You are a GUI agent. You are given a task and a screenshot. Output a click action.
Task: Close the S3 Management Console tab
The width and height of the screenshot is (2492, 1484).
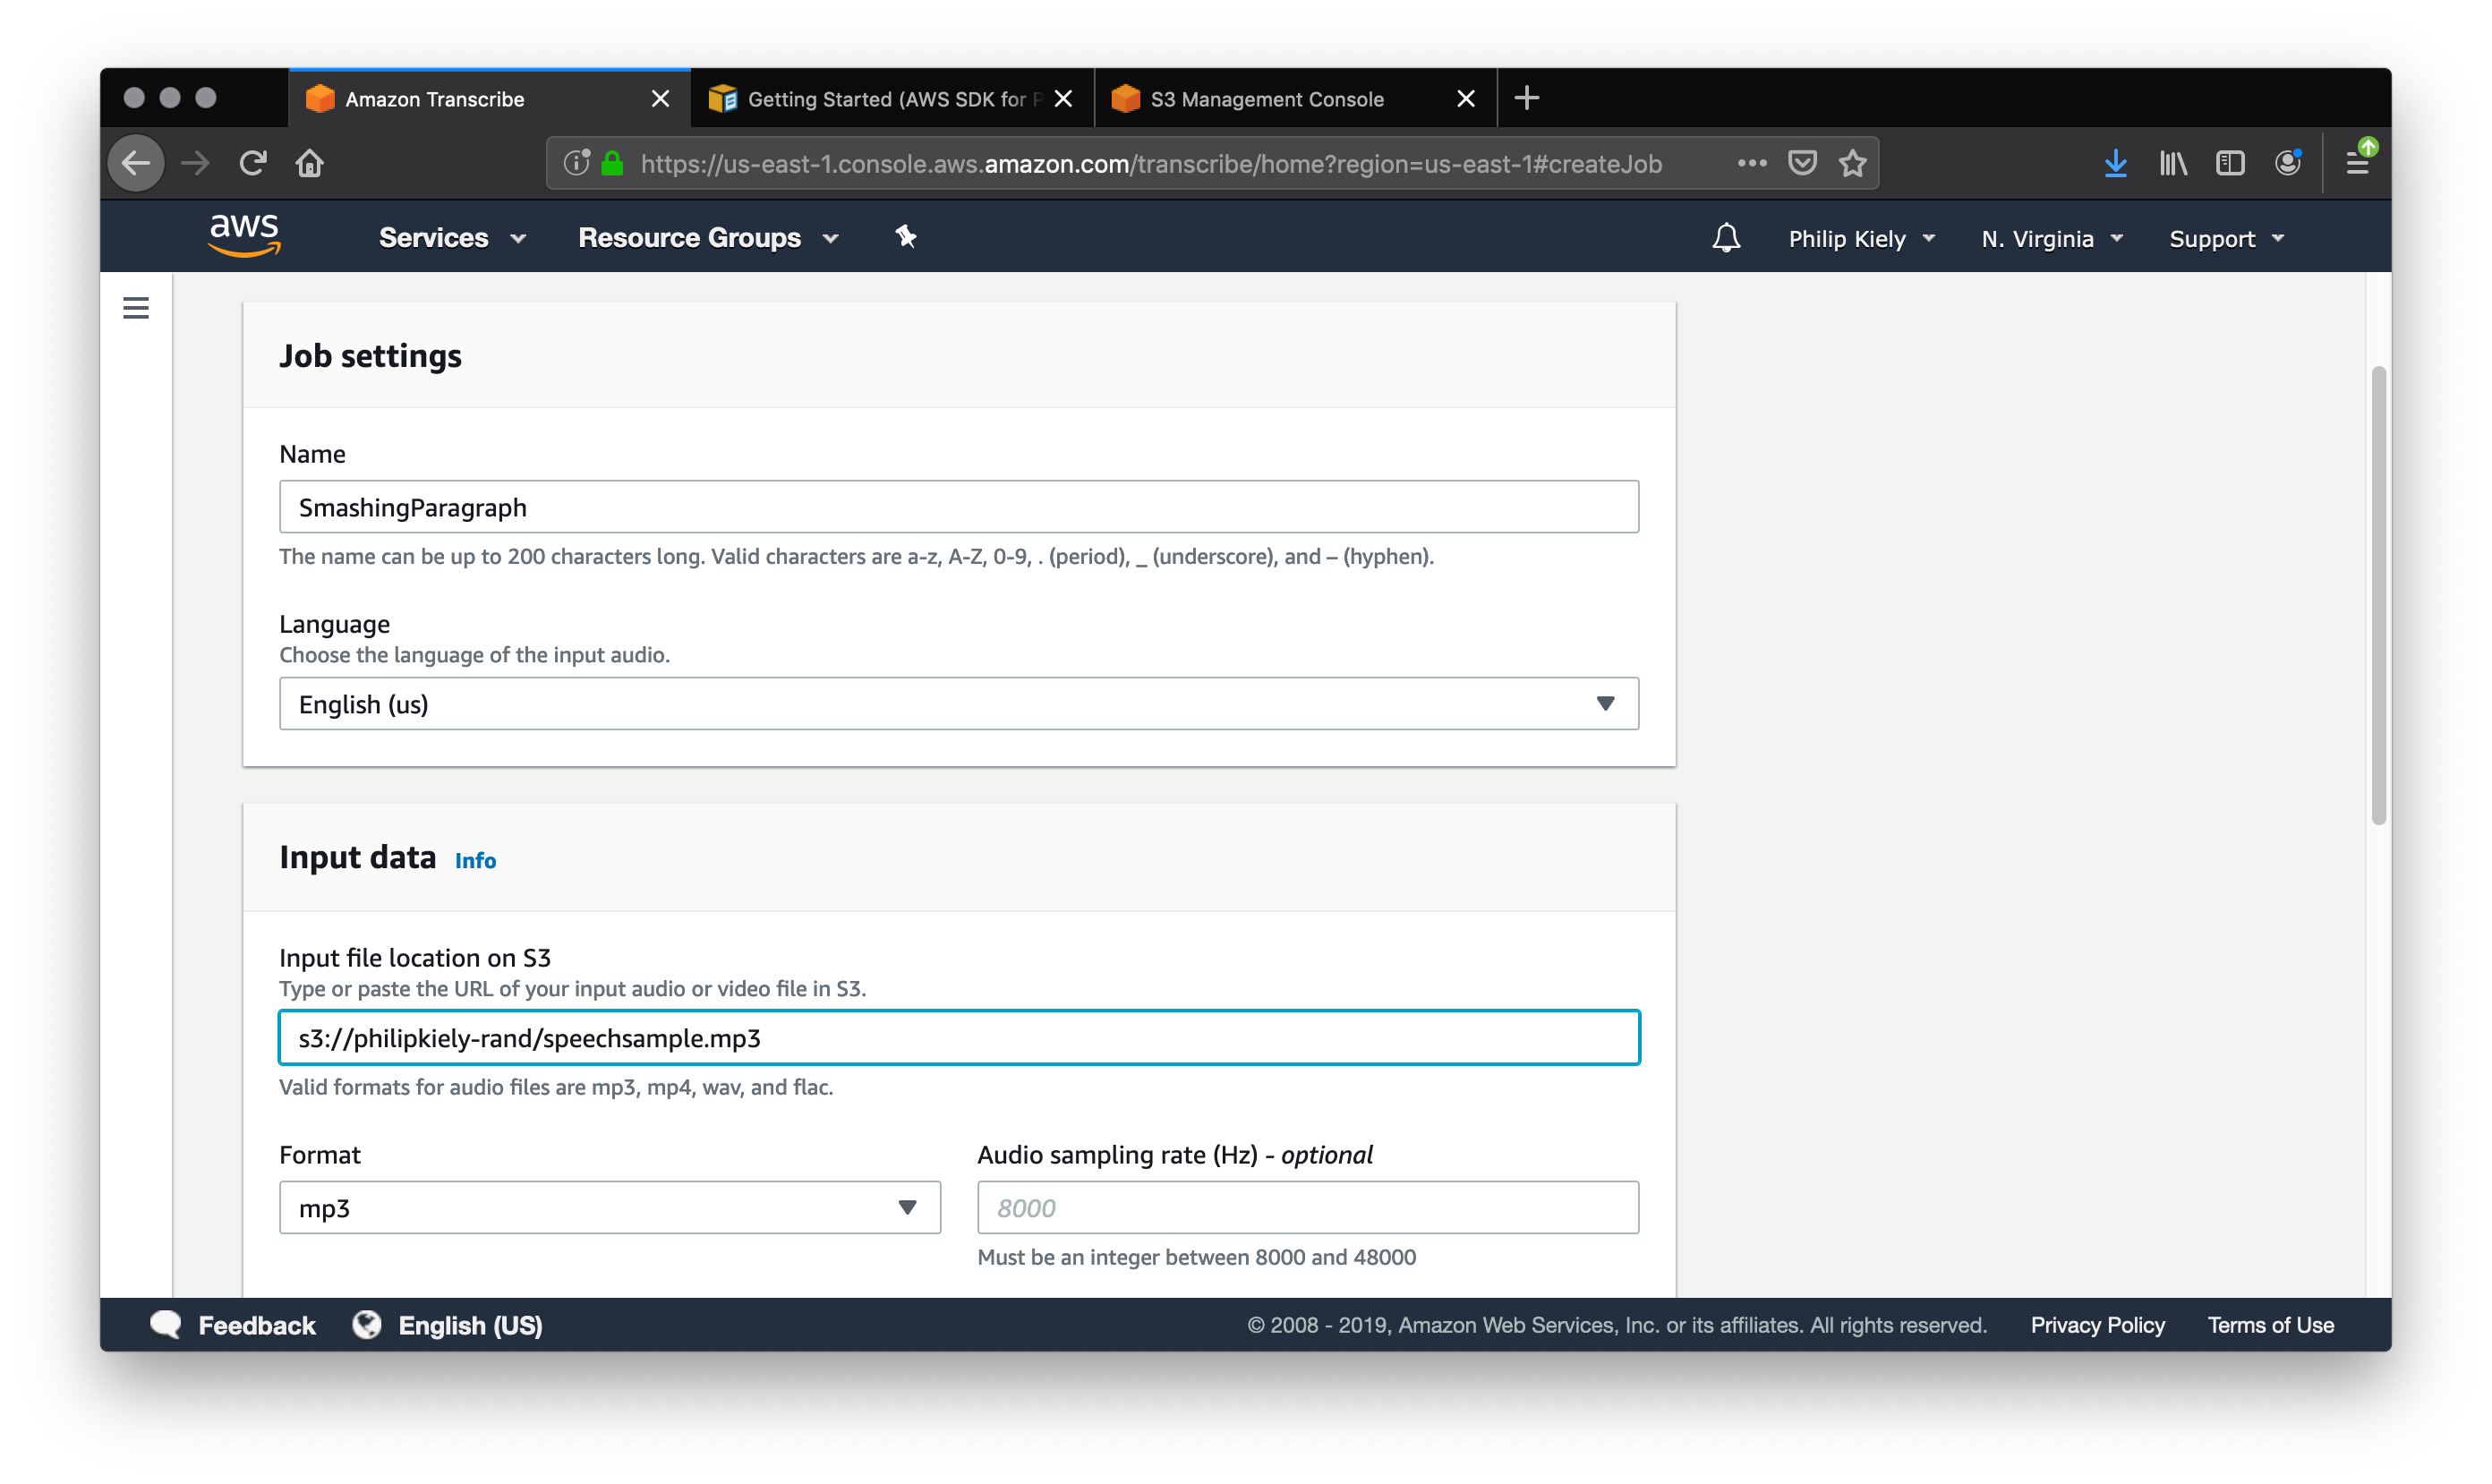pos(1465,98)
